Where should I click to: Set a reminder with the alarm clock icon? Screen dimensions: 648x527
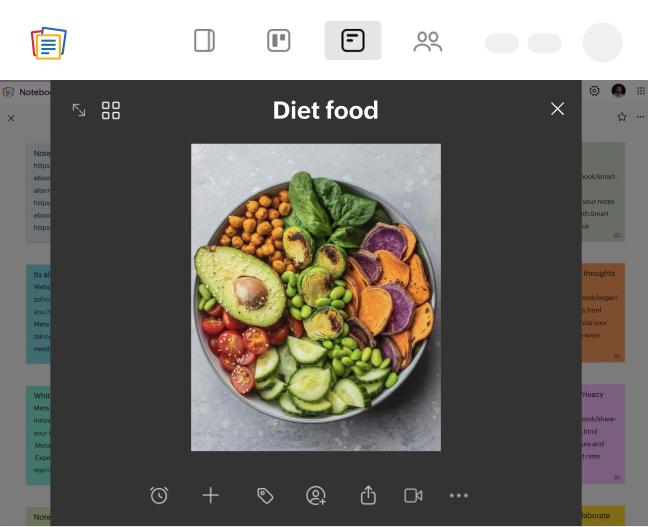pyautogui.click(x=159, y=495)
